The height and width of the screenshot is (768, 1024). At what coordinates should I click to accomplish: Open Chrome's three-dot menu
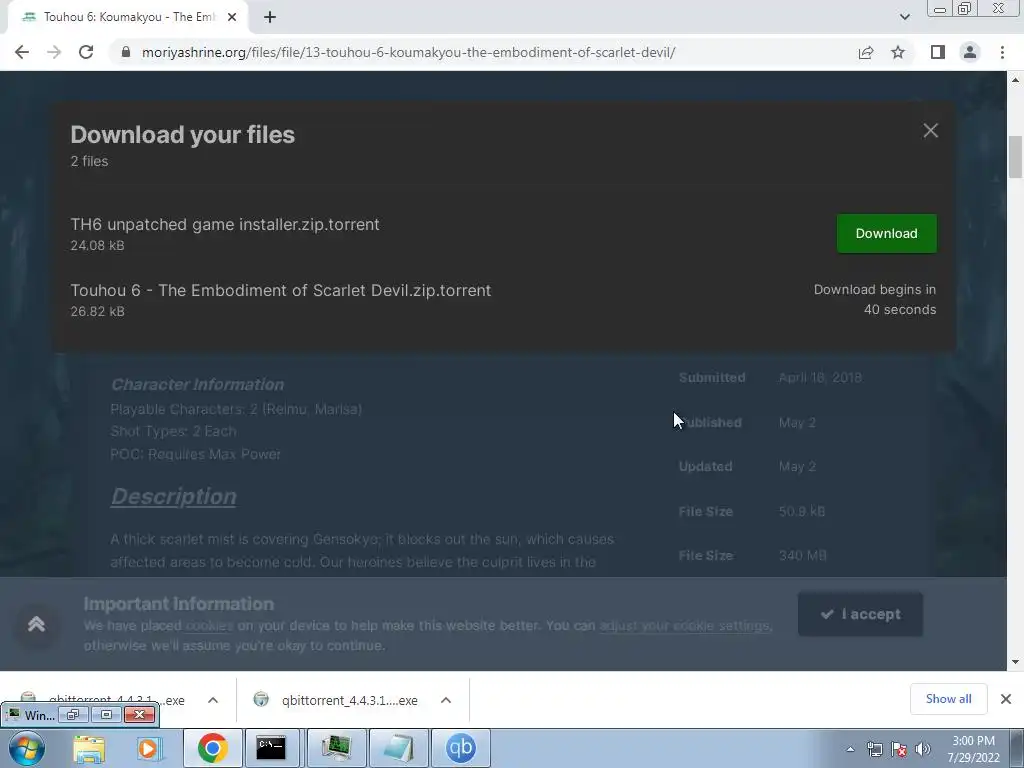click(x=1002, y=52)
